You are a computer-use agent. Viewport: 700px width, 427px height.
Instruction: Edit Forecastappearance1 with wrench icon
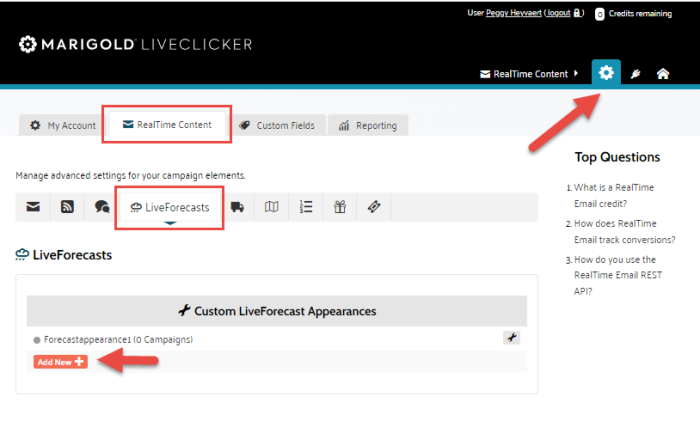click(510, 338)
